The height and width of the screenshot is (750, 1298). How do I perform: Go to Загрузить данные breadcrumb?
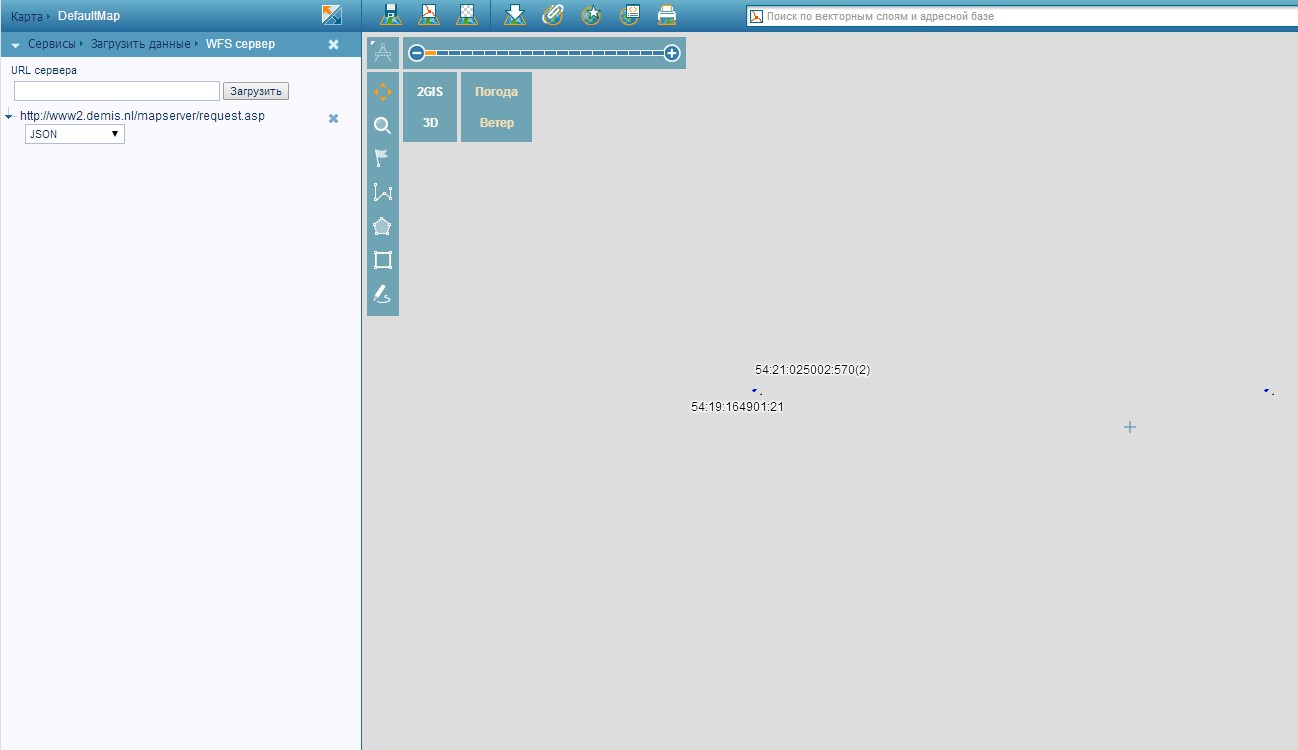[140, 44]
